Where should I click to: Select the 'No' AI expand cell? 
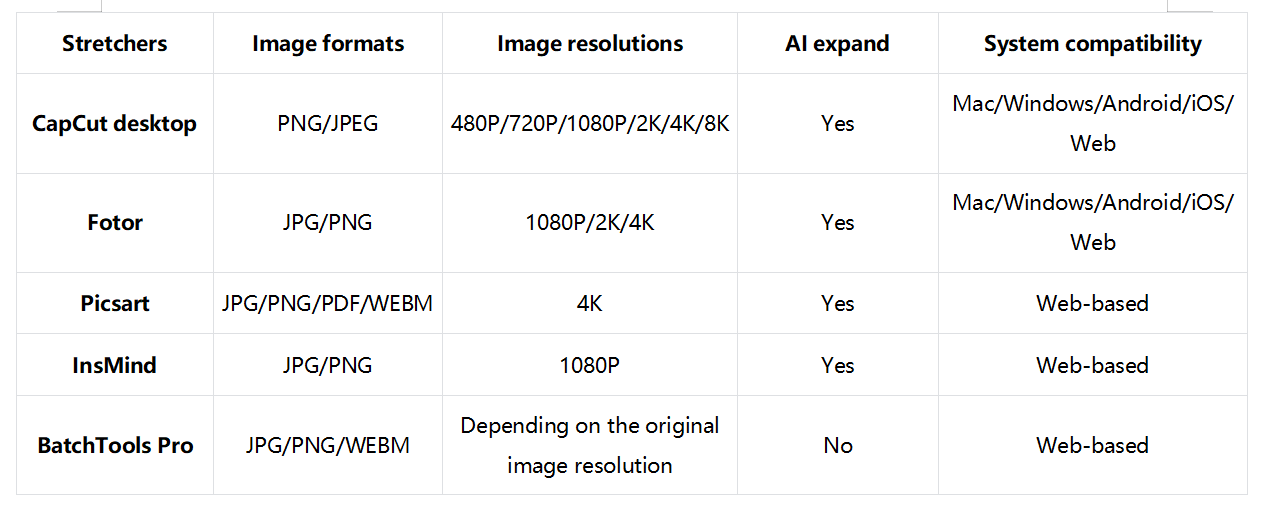pos(837,445)
